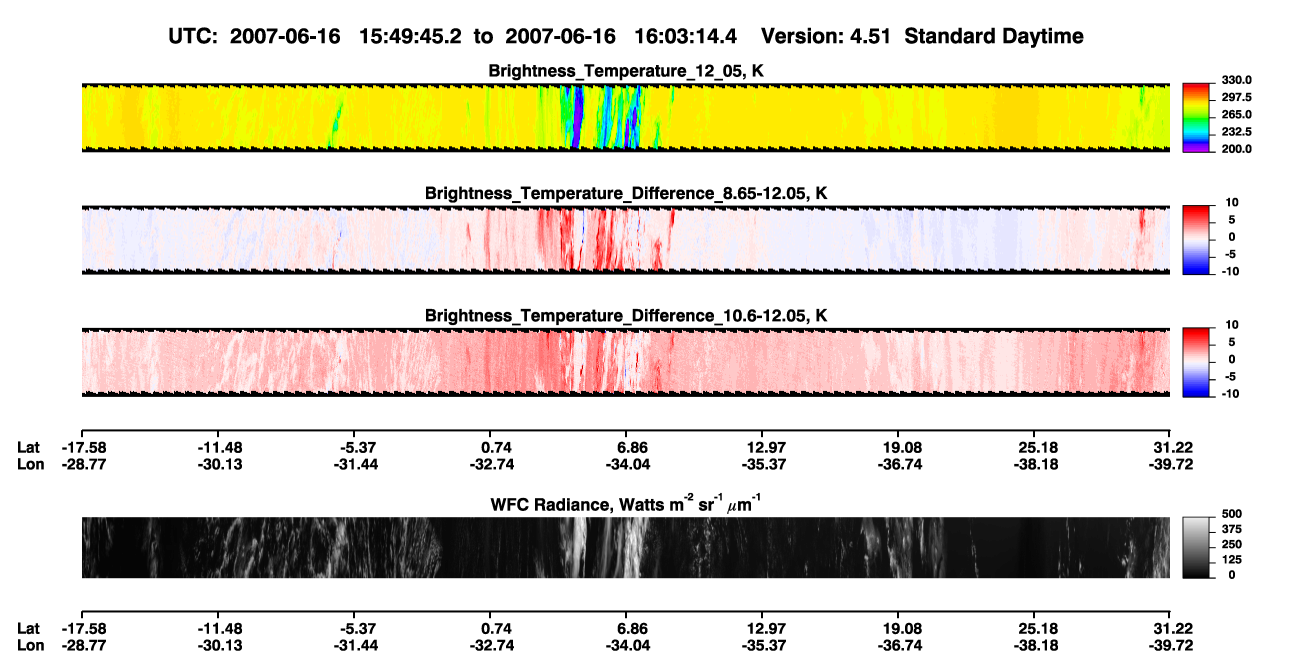The height and width of the screenshot is (667, 1300).
Task: Click longitude -35.37 on the bottom axis
Action: [x=762, y=645]
